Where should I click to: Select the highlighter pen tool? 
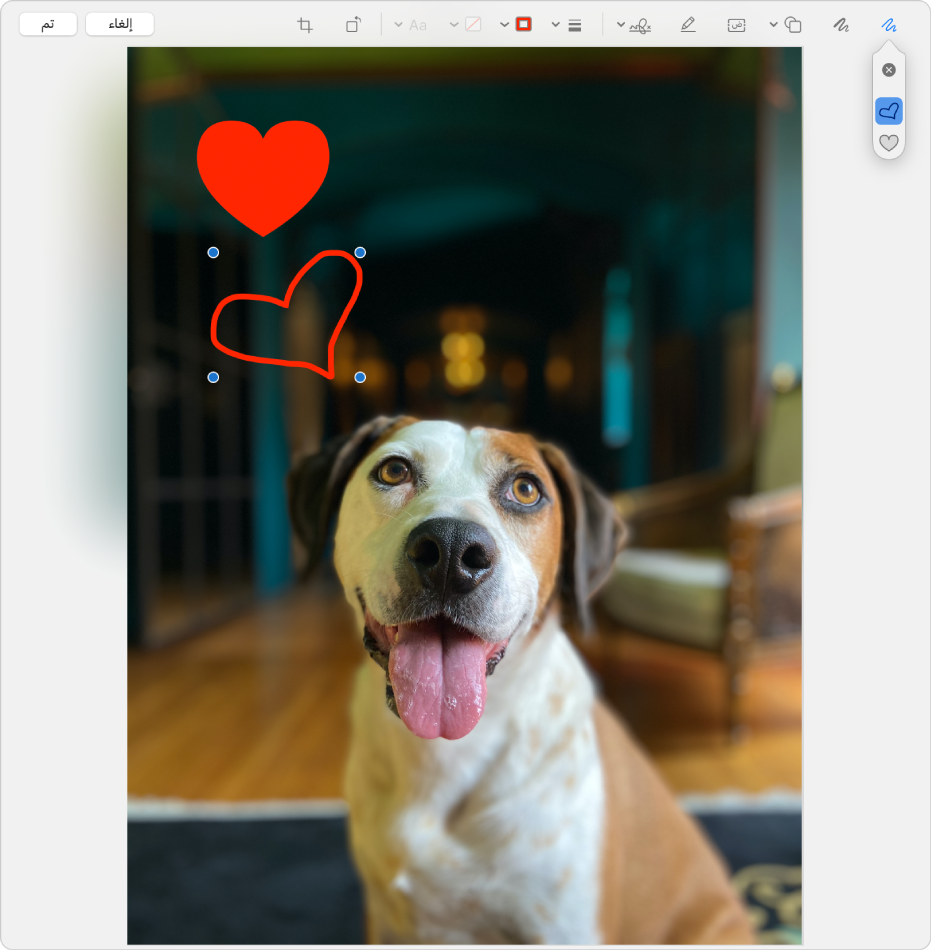(x=687, y=25)
